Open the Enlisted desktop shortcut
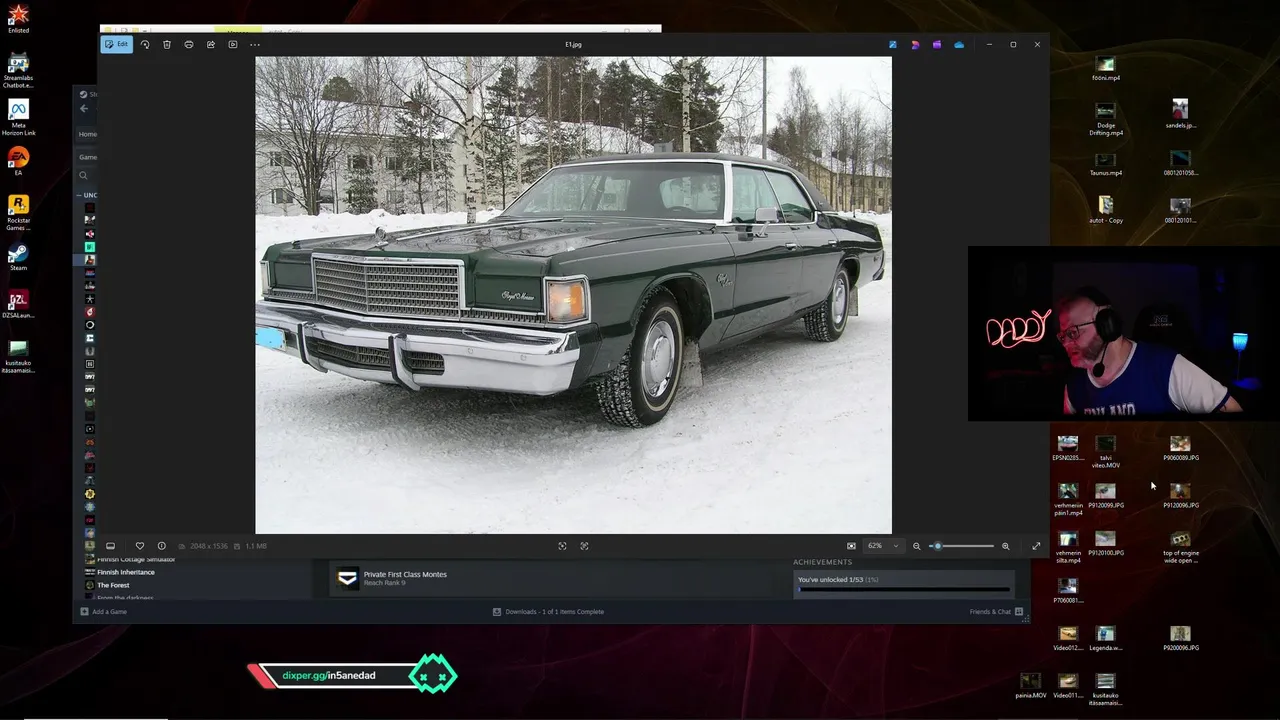The width and height of the screenshot is (1280, 720). [x=18, y=19]
